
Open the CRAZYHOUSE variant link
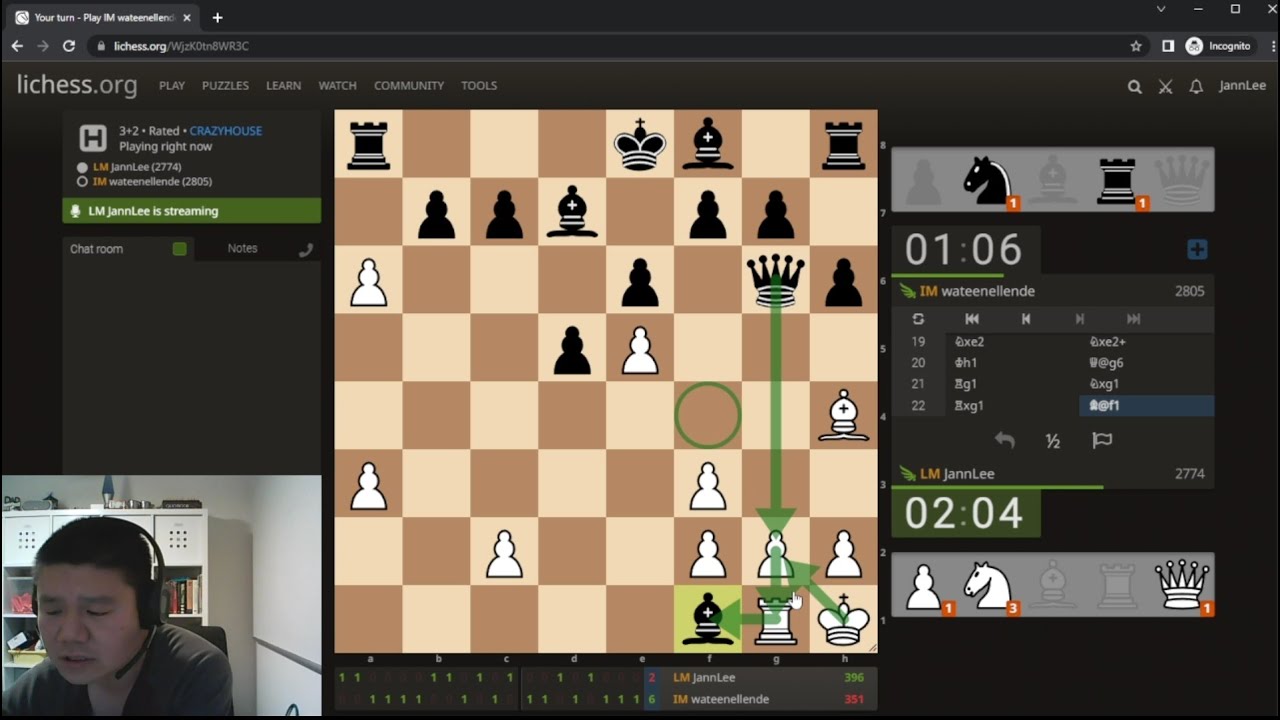tap(226, 131)
